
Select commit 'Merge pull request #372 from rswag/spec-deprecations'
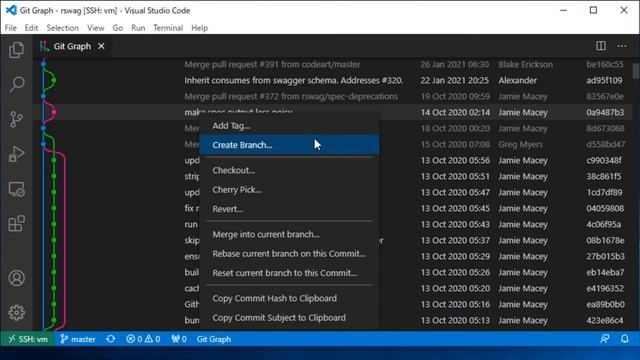click(291, 96)
